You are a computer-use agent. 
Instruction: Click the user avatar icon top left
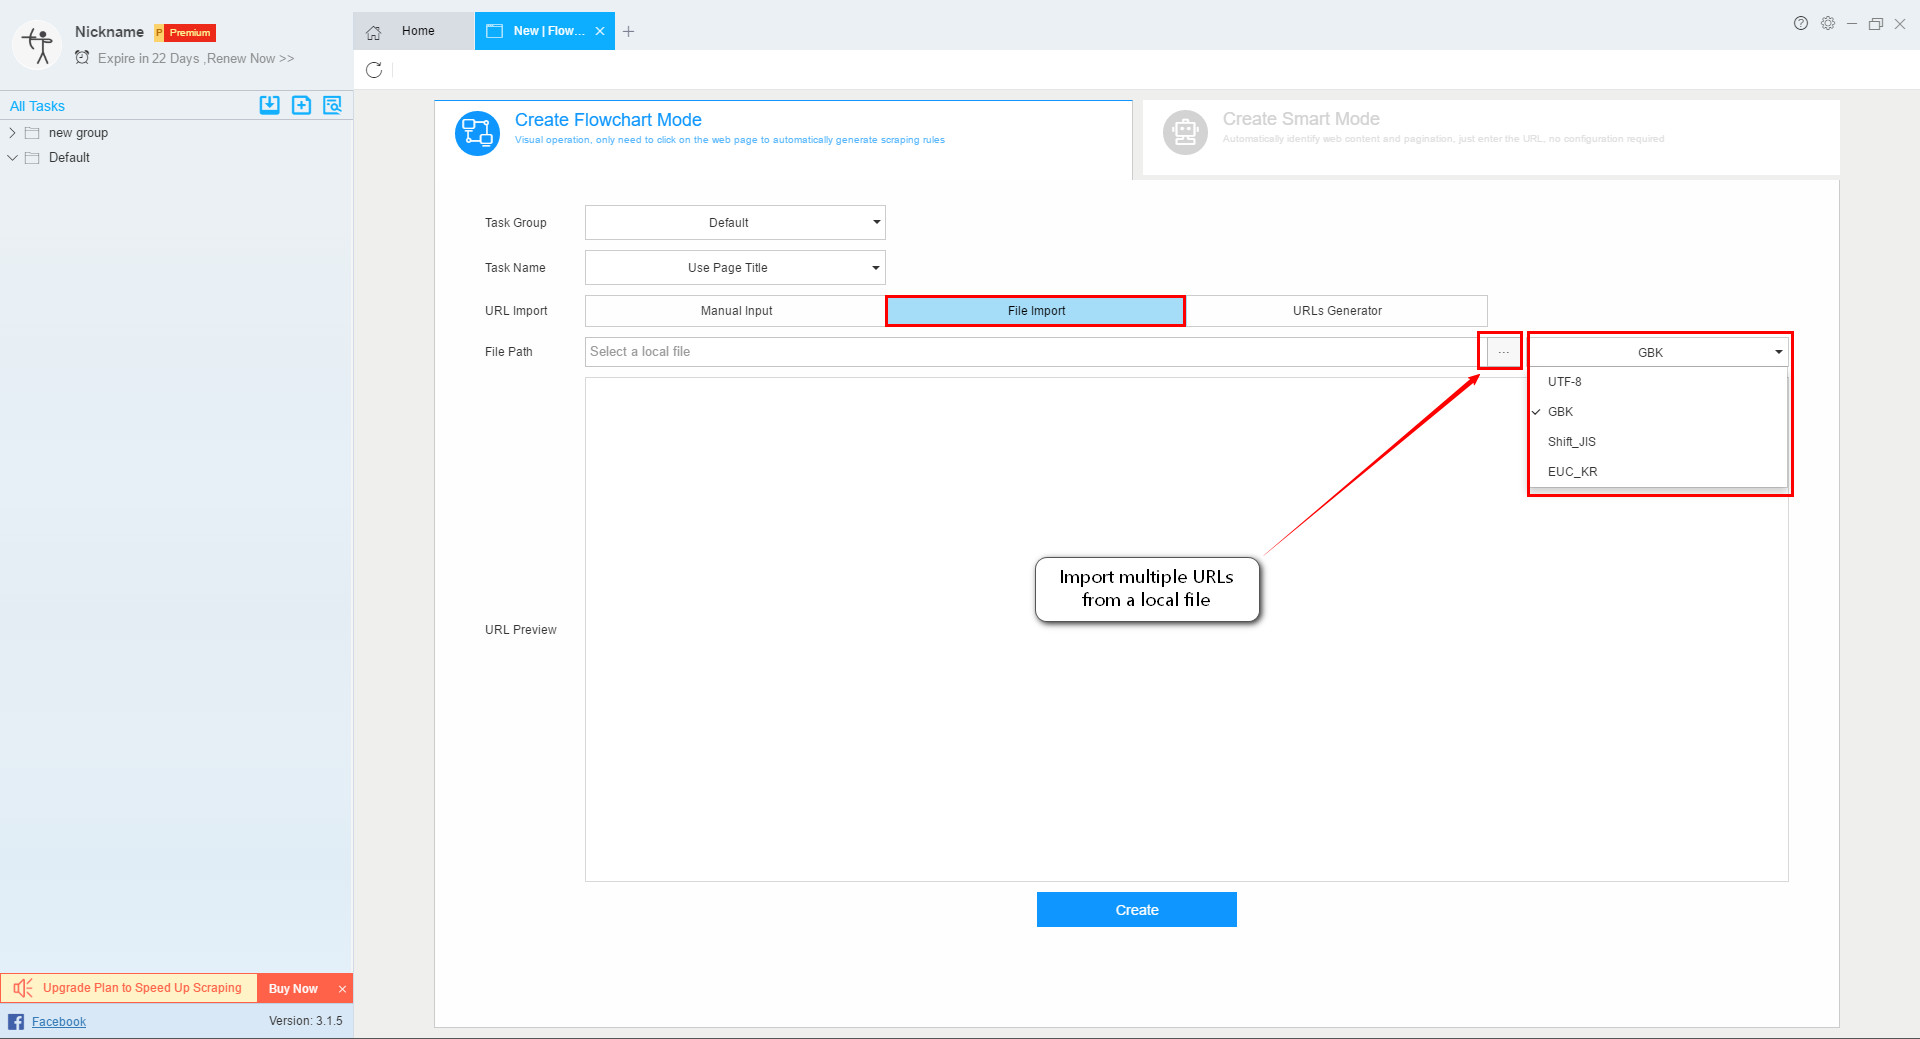click(37, 44)
